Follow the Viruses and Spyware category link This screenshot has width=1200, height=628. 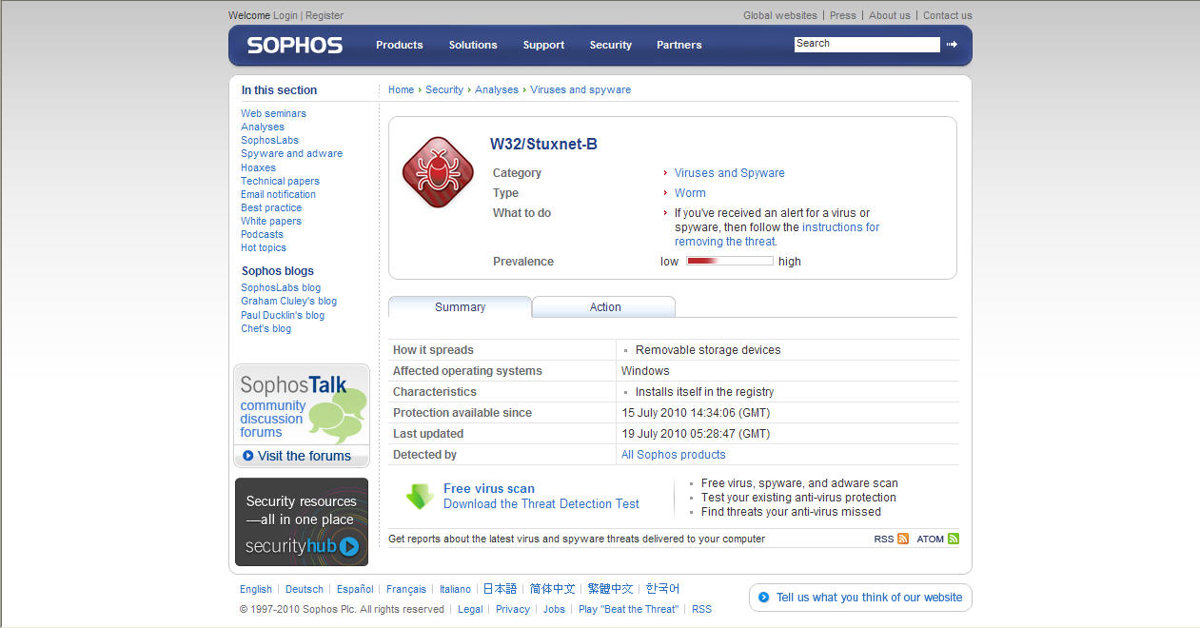729,173
